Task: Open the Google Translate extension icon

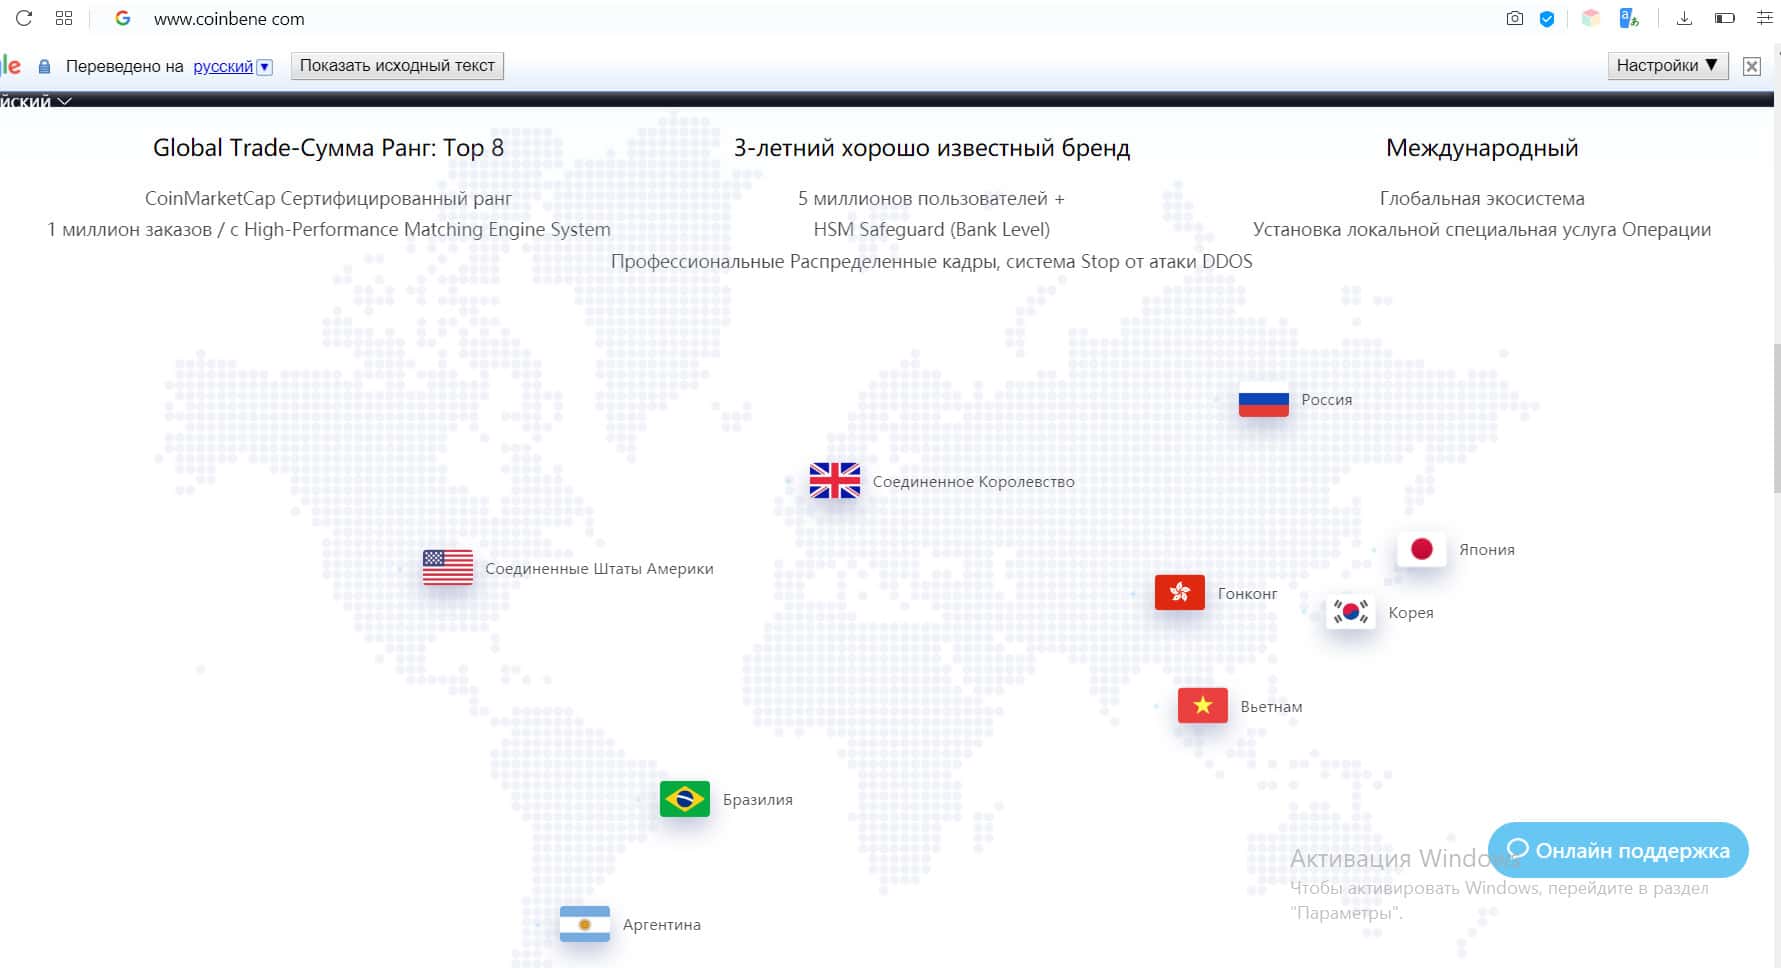Action: coord(1629,18)
